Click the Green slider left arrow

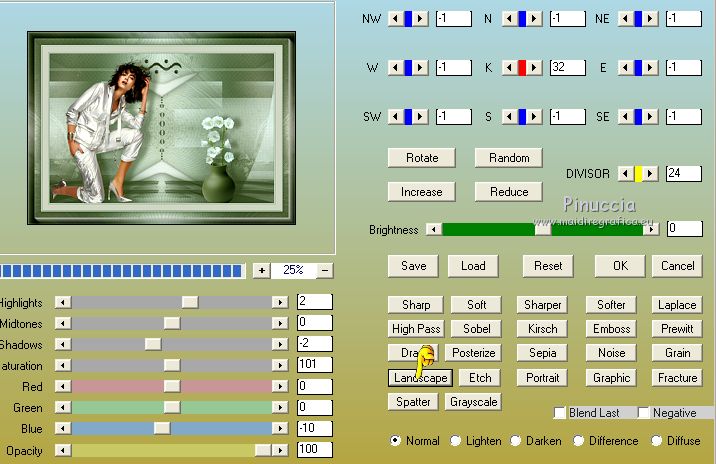point(63,407)
